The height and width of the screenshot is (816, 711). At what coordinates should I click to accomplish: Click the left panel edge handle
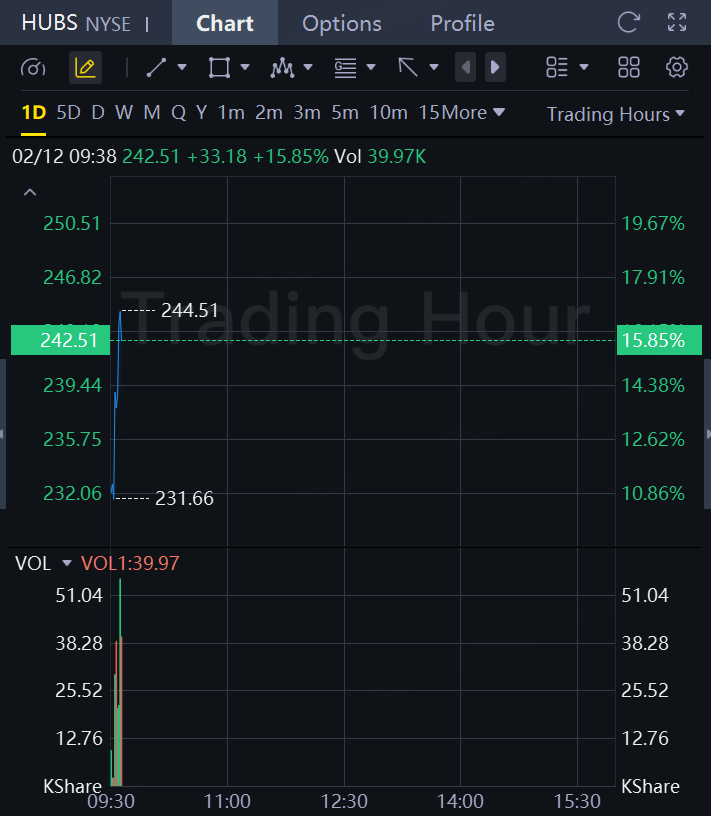coord(3,434)
